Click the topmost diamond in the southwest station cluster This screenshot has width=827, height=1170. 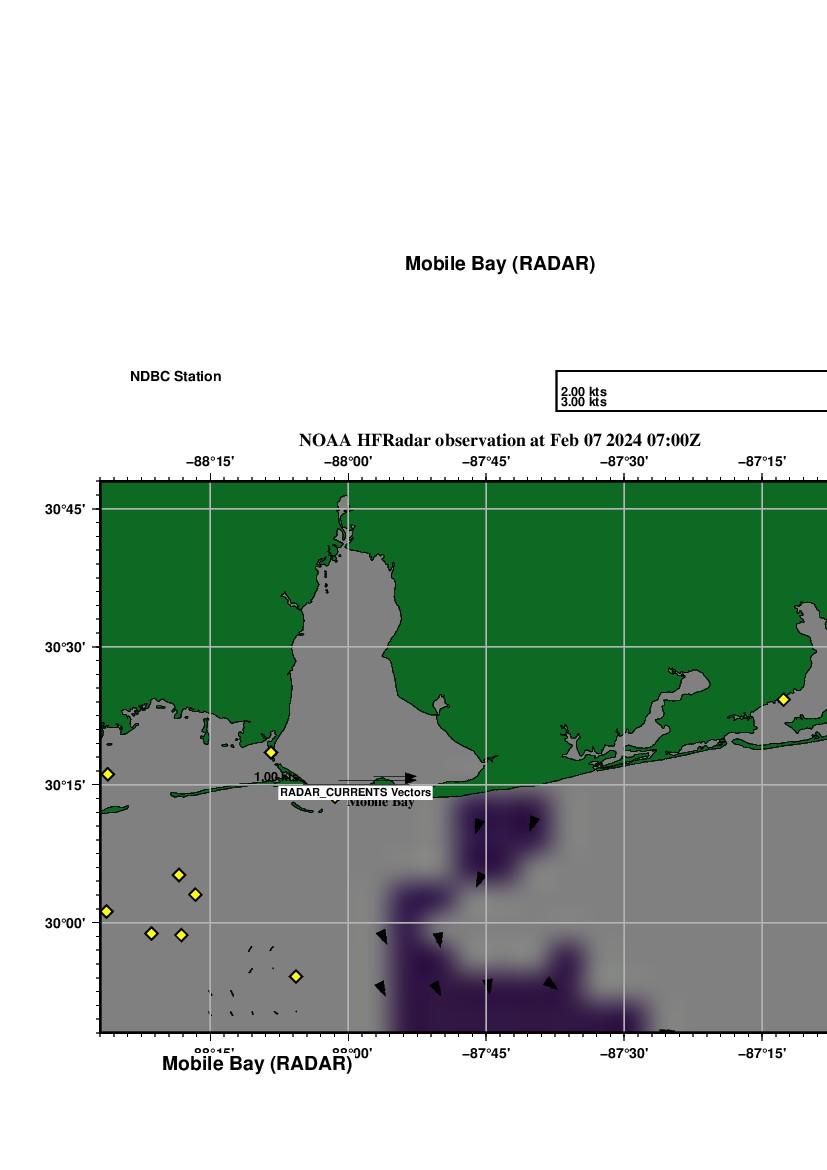pyautogui.click(x=178, y=875)
